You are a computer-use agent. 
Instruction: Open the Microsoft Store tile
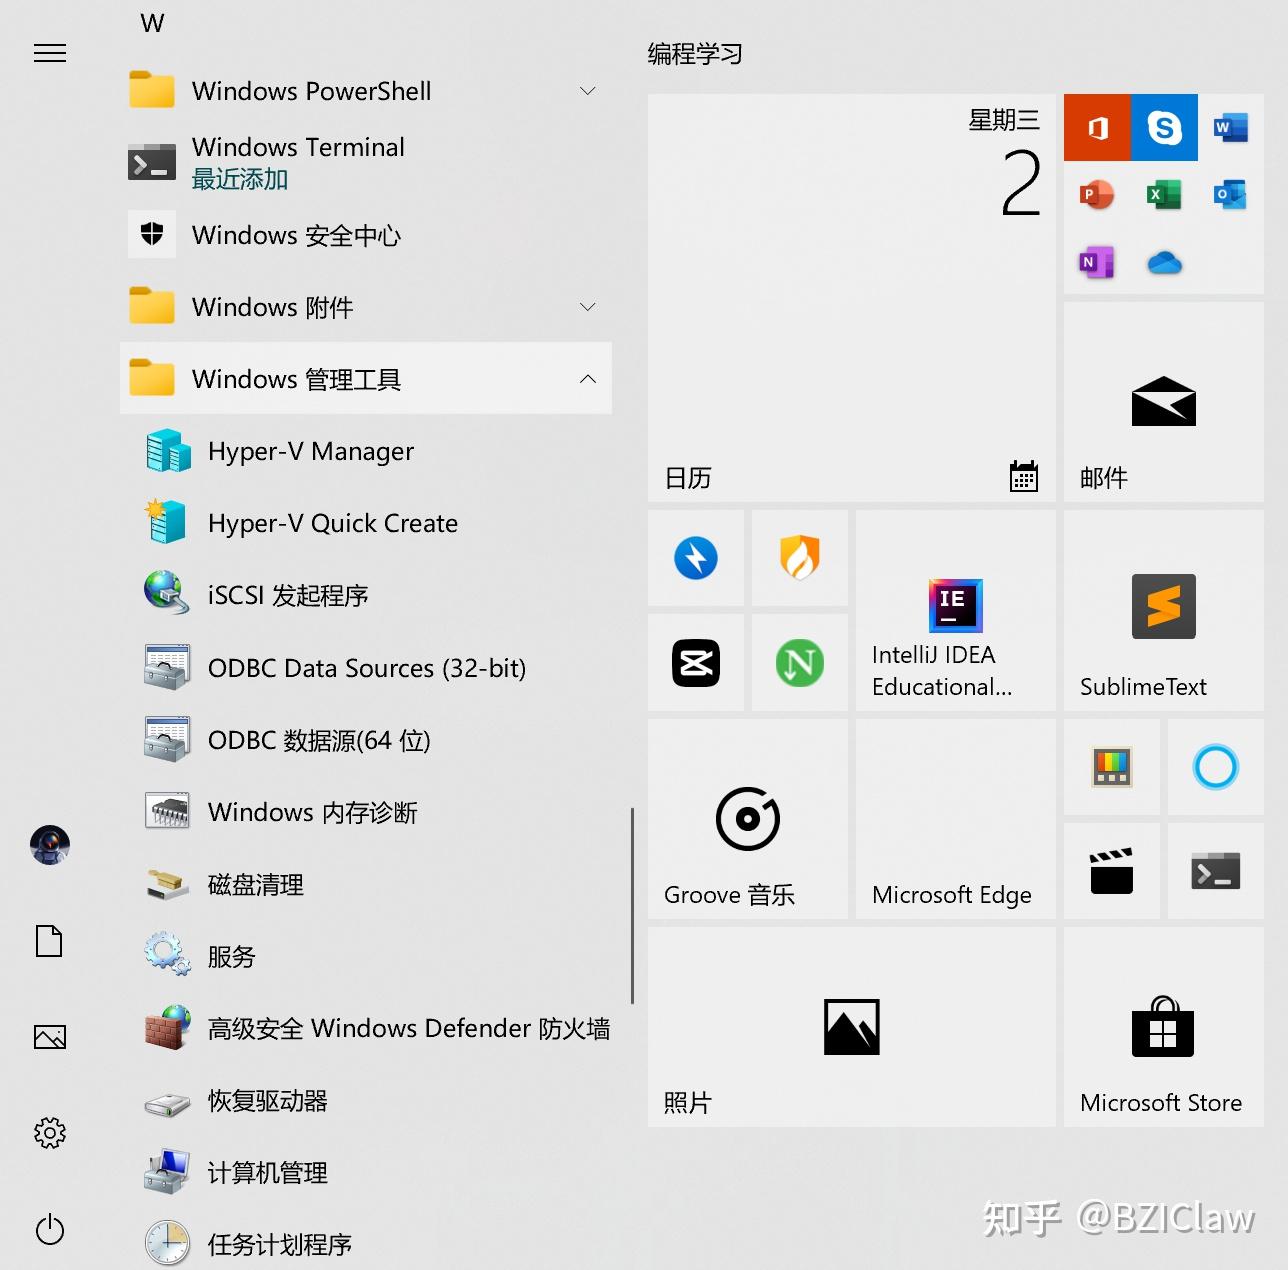tap(1164, 1026)
